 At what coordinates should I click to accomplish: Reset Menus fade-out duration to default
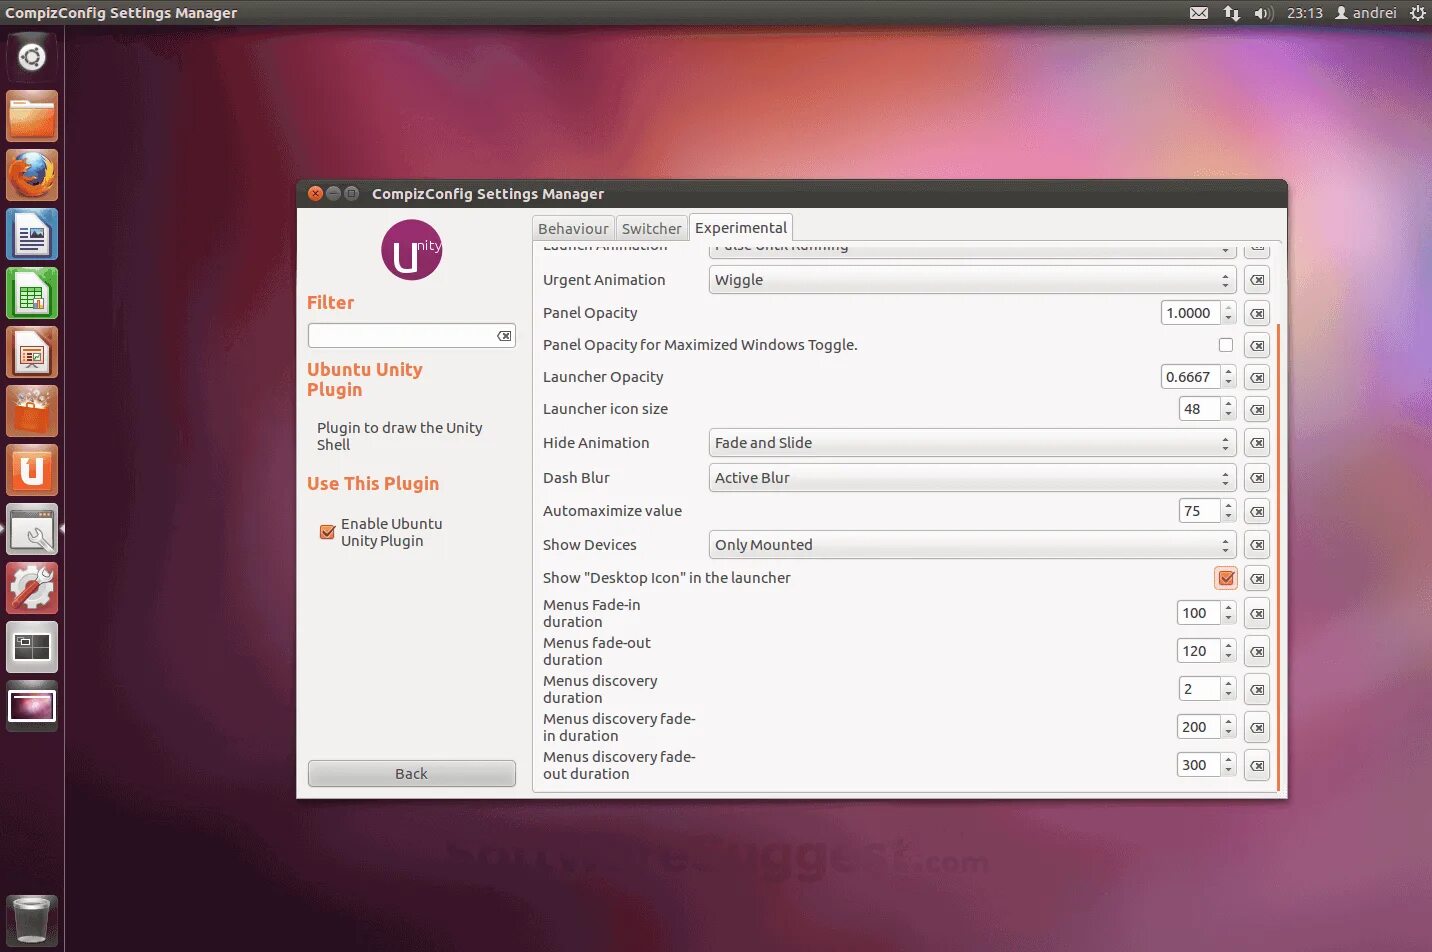click(1257, 651)
